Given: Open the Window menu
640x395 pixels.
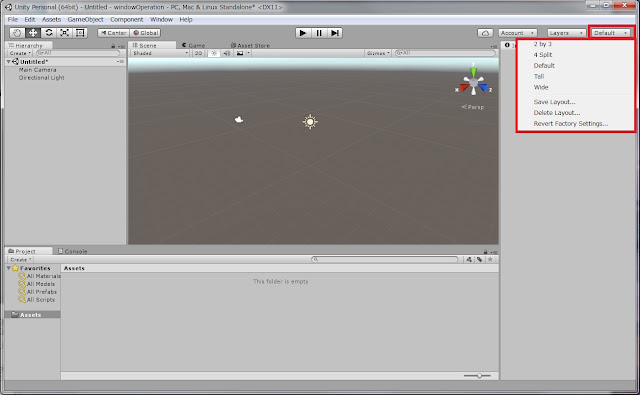Looking at the screenshot, I should pyautogui.click(x=161, y=20).
